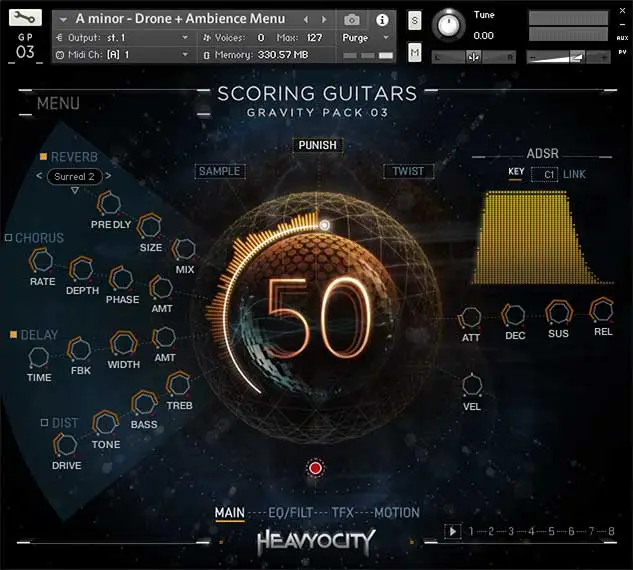
Task: Click the PUNISH button
Action: tap(317, 145)
